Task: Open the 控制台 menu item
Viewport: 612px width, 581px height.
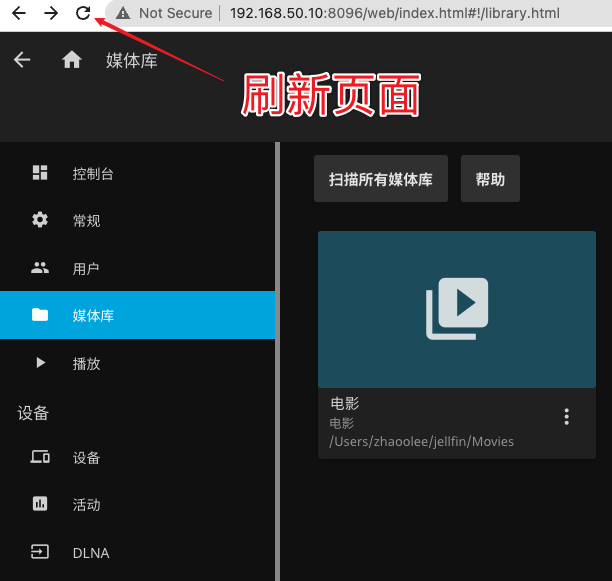Action: click(x=137, y=173)
